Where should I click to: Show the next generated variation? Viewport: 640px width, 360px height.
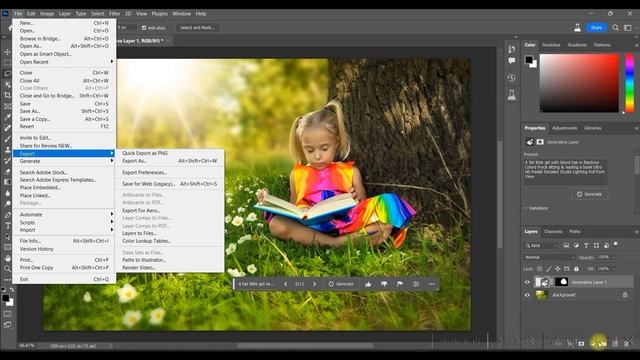coord(314,284)
